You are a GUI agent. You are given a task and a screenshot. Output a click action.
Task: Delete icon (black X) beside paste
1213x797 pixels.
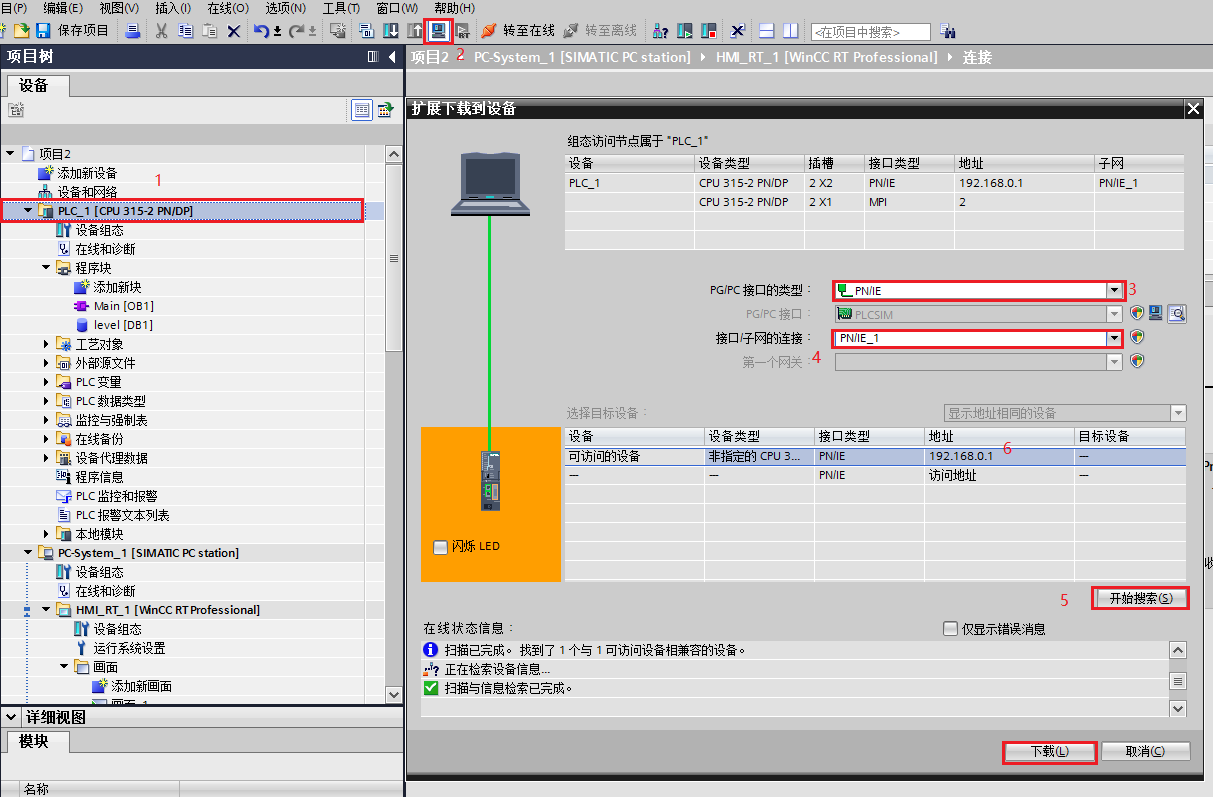pos(234,31)
